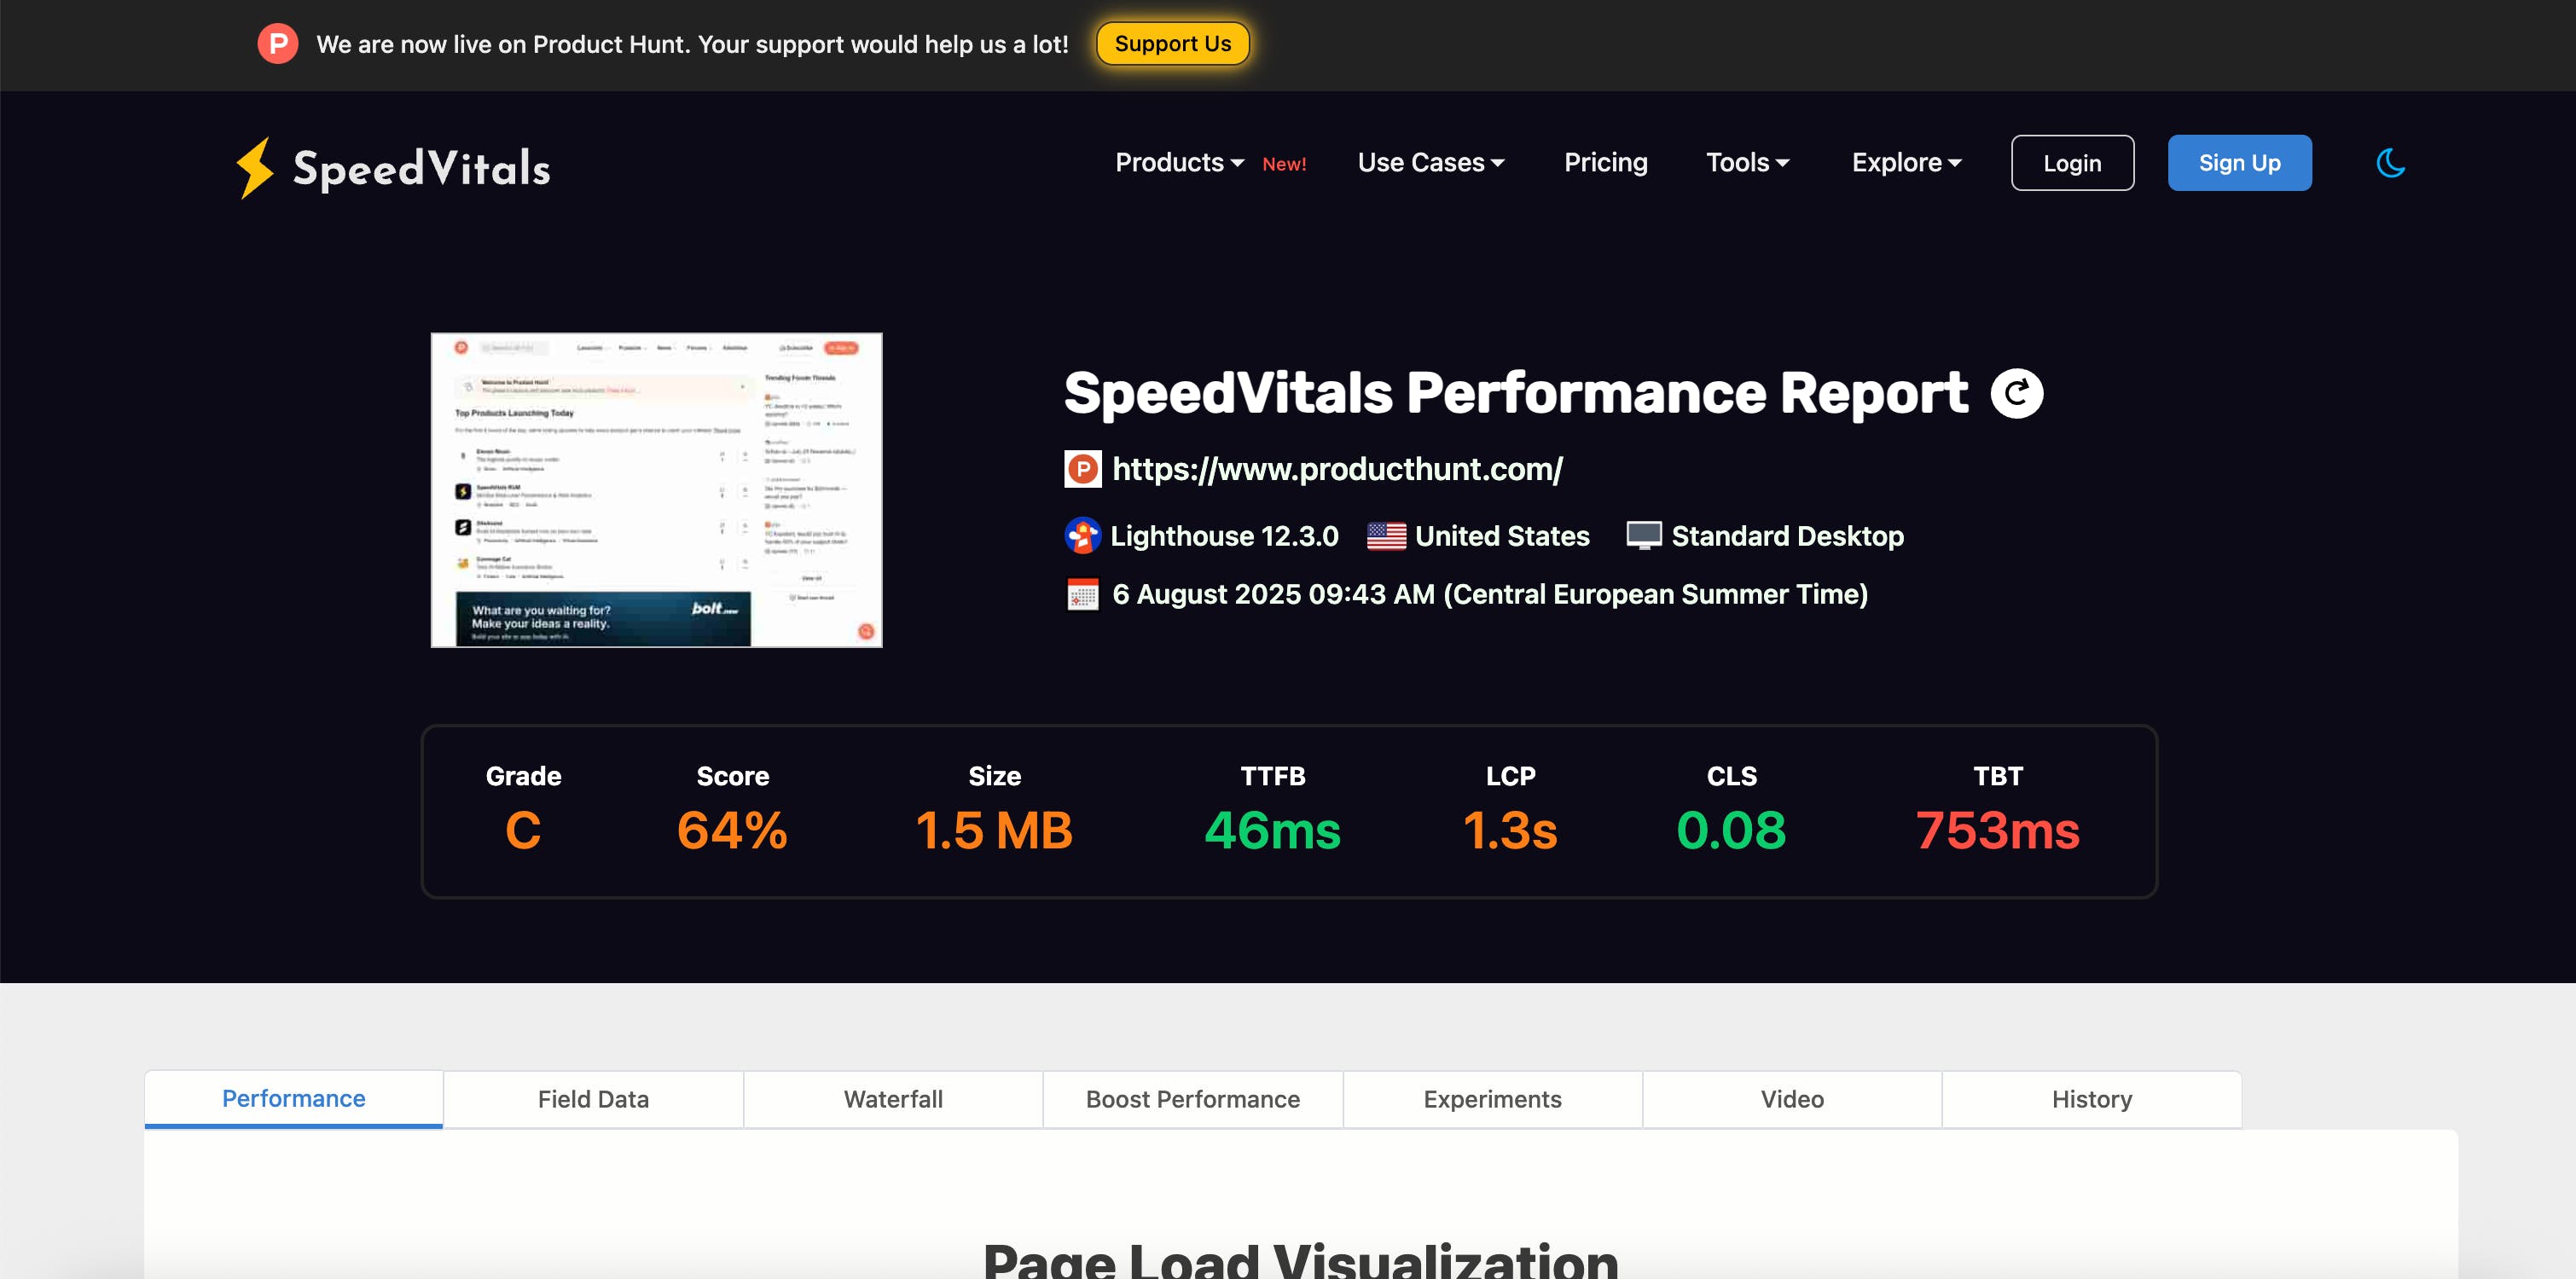Open the Tools dropdown menu
This screenshot has width=2576, height=1279.
pyautogui.click(x=1747, y=163)
